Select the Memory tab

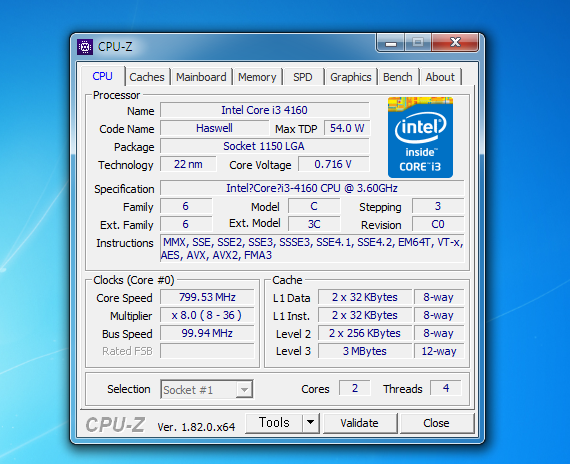[x=257, y=77]
